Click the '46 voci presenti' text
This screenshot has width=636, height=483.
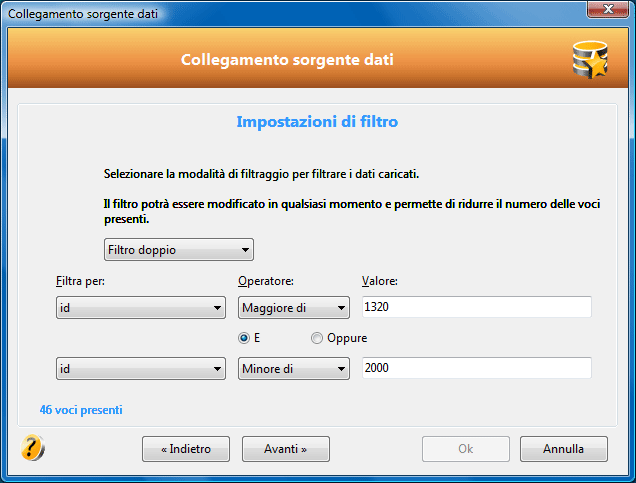click(x=81, y=410)
